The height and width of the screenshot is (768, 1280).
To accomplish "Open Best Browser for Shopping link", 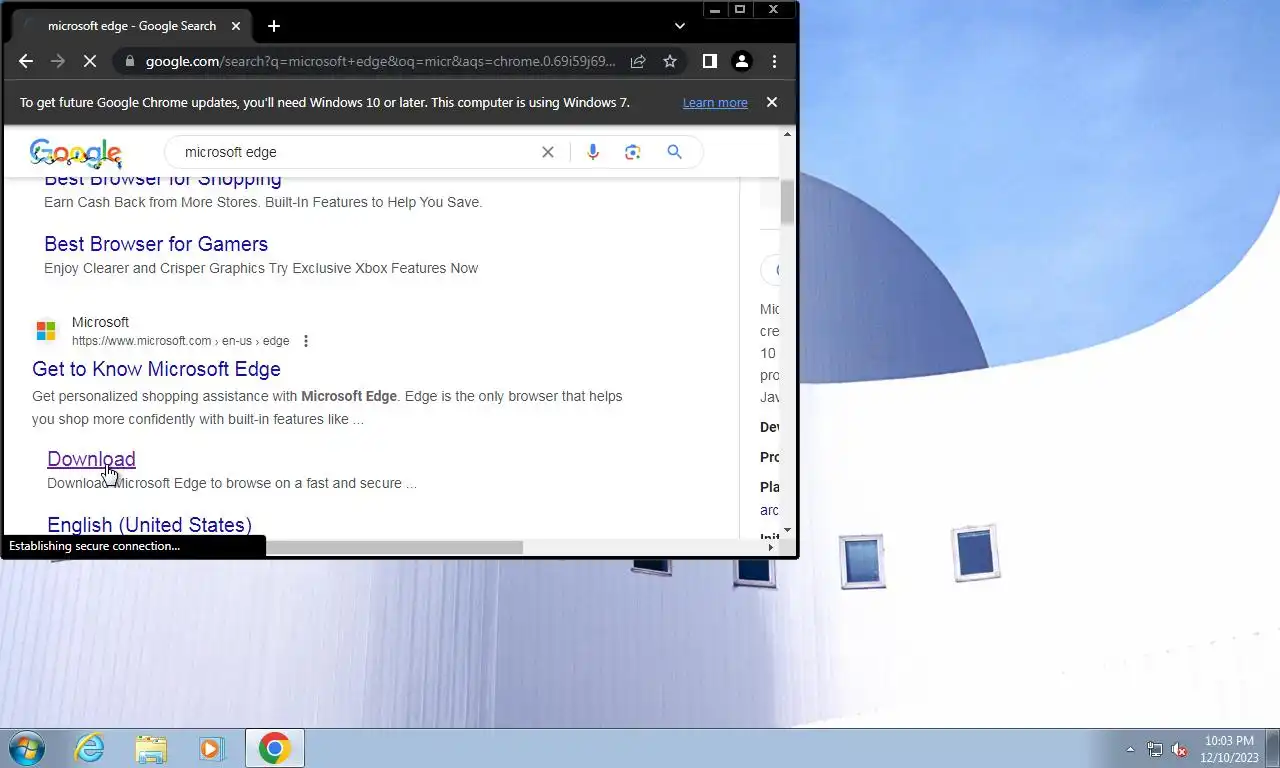I will [x=163, y=179].
